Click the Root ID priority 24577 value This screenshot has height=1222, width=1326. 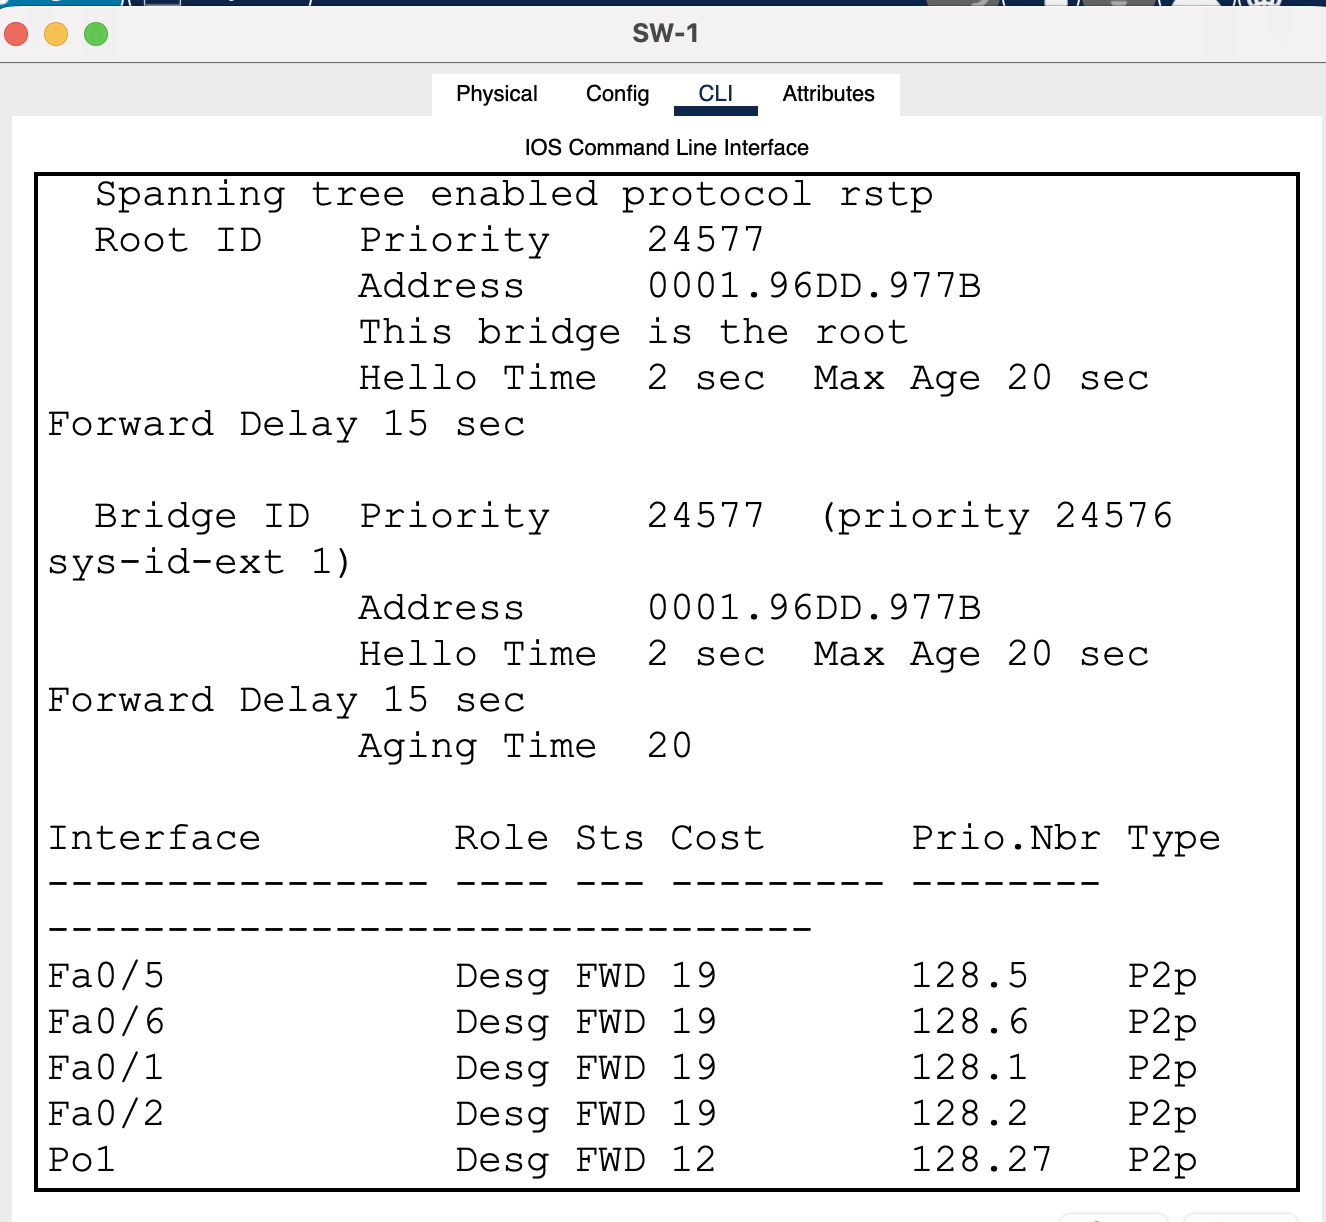705,240
